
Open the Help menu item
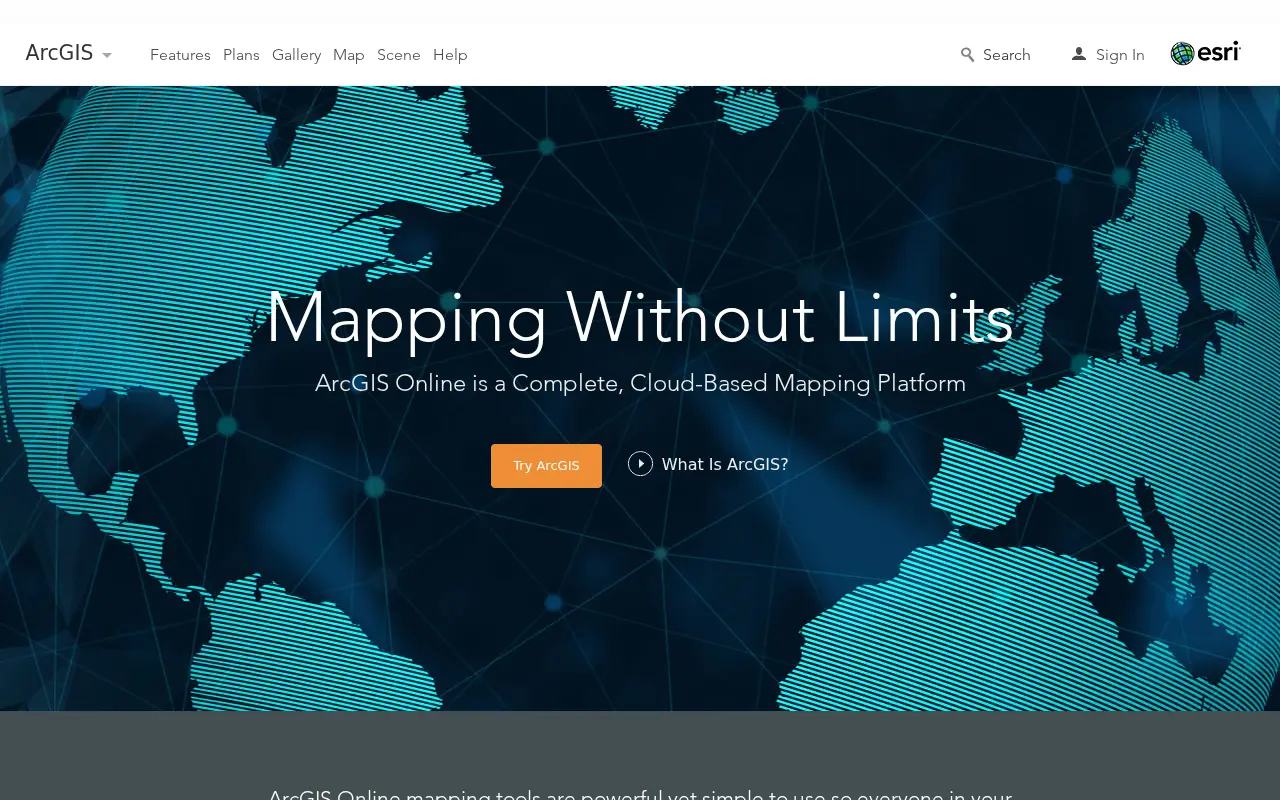[x=450, y=55]
